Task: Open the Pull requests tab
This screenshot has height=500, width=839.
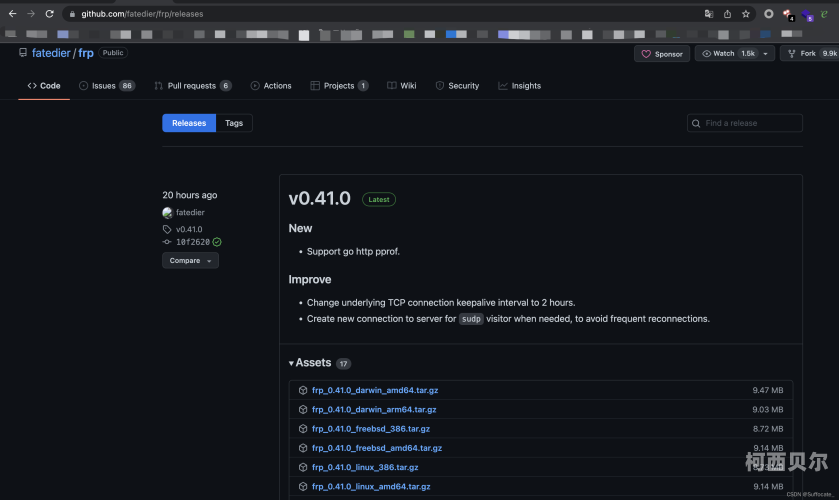Action: [x=193, y=86]
